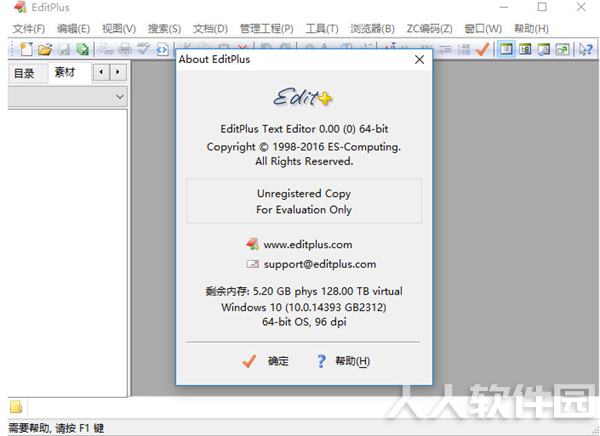Click the envelope icon beside support email

pos(253,264)
